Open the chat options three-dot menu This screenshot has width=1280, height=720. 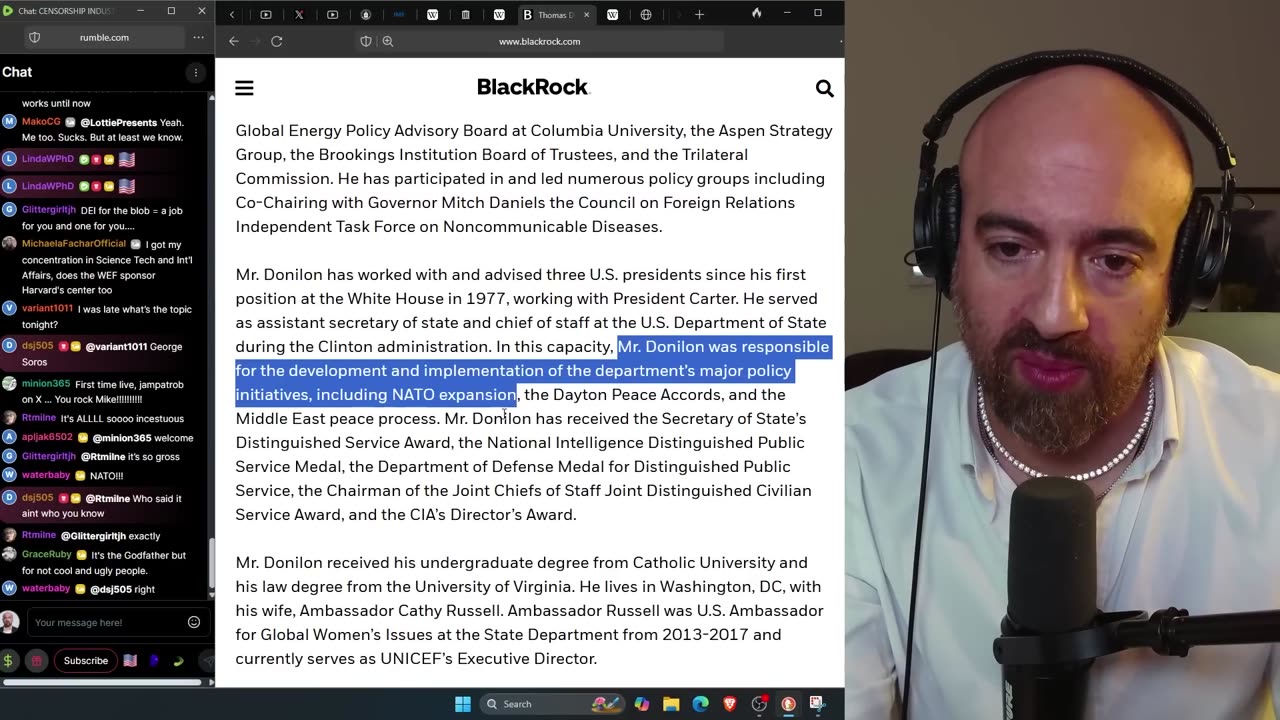pyautogui.click(x=196, y=72)
